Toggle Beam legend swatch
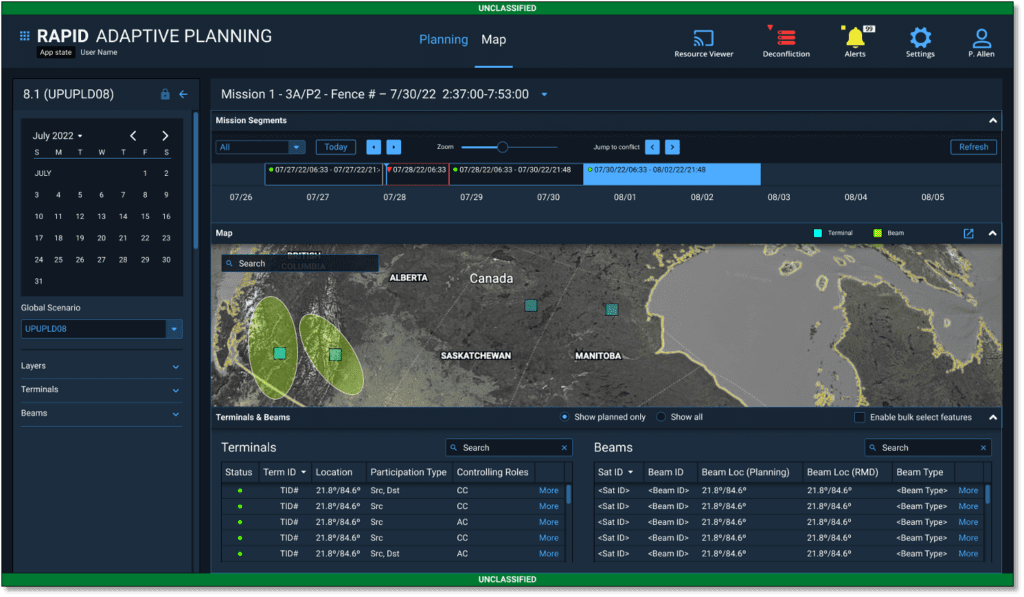The width and height of the screenshot is (1024, 597). [x=878, y=233]
